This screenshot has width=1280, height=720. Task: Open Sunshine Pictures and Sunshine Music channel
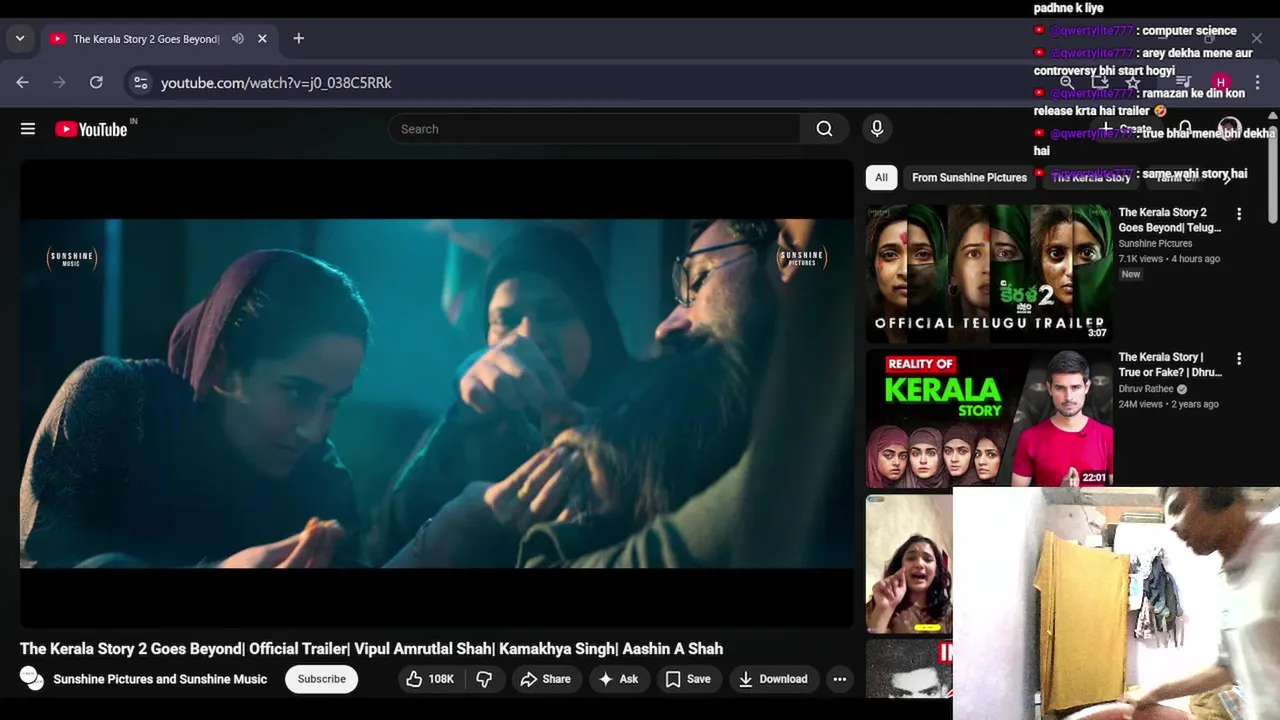coord(160,679)
